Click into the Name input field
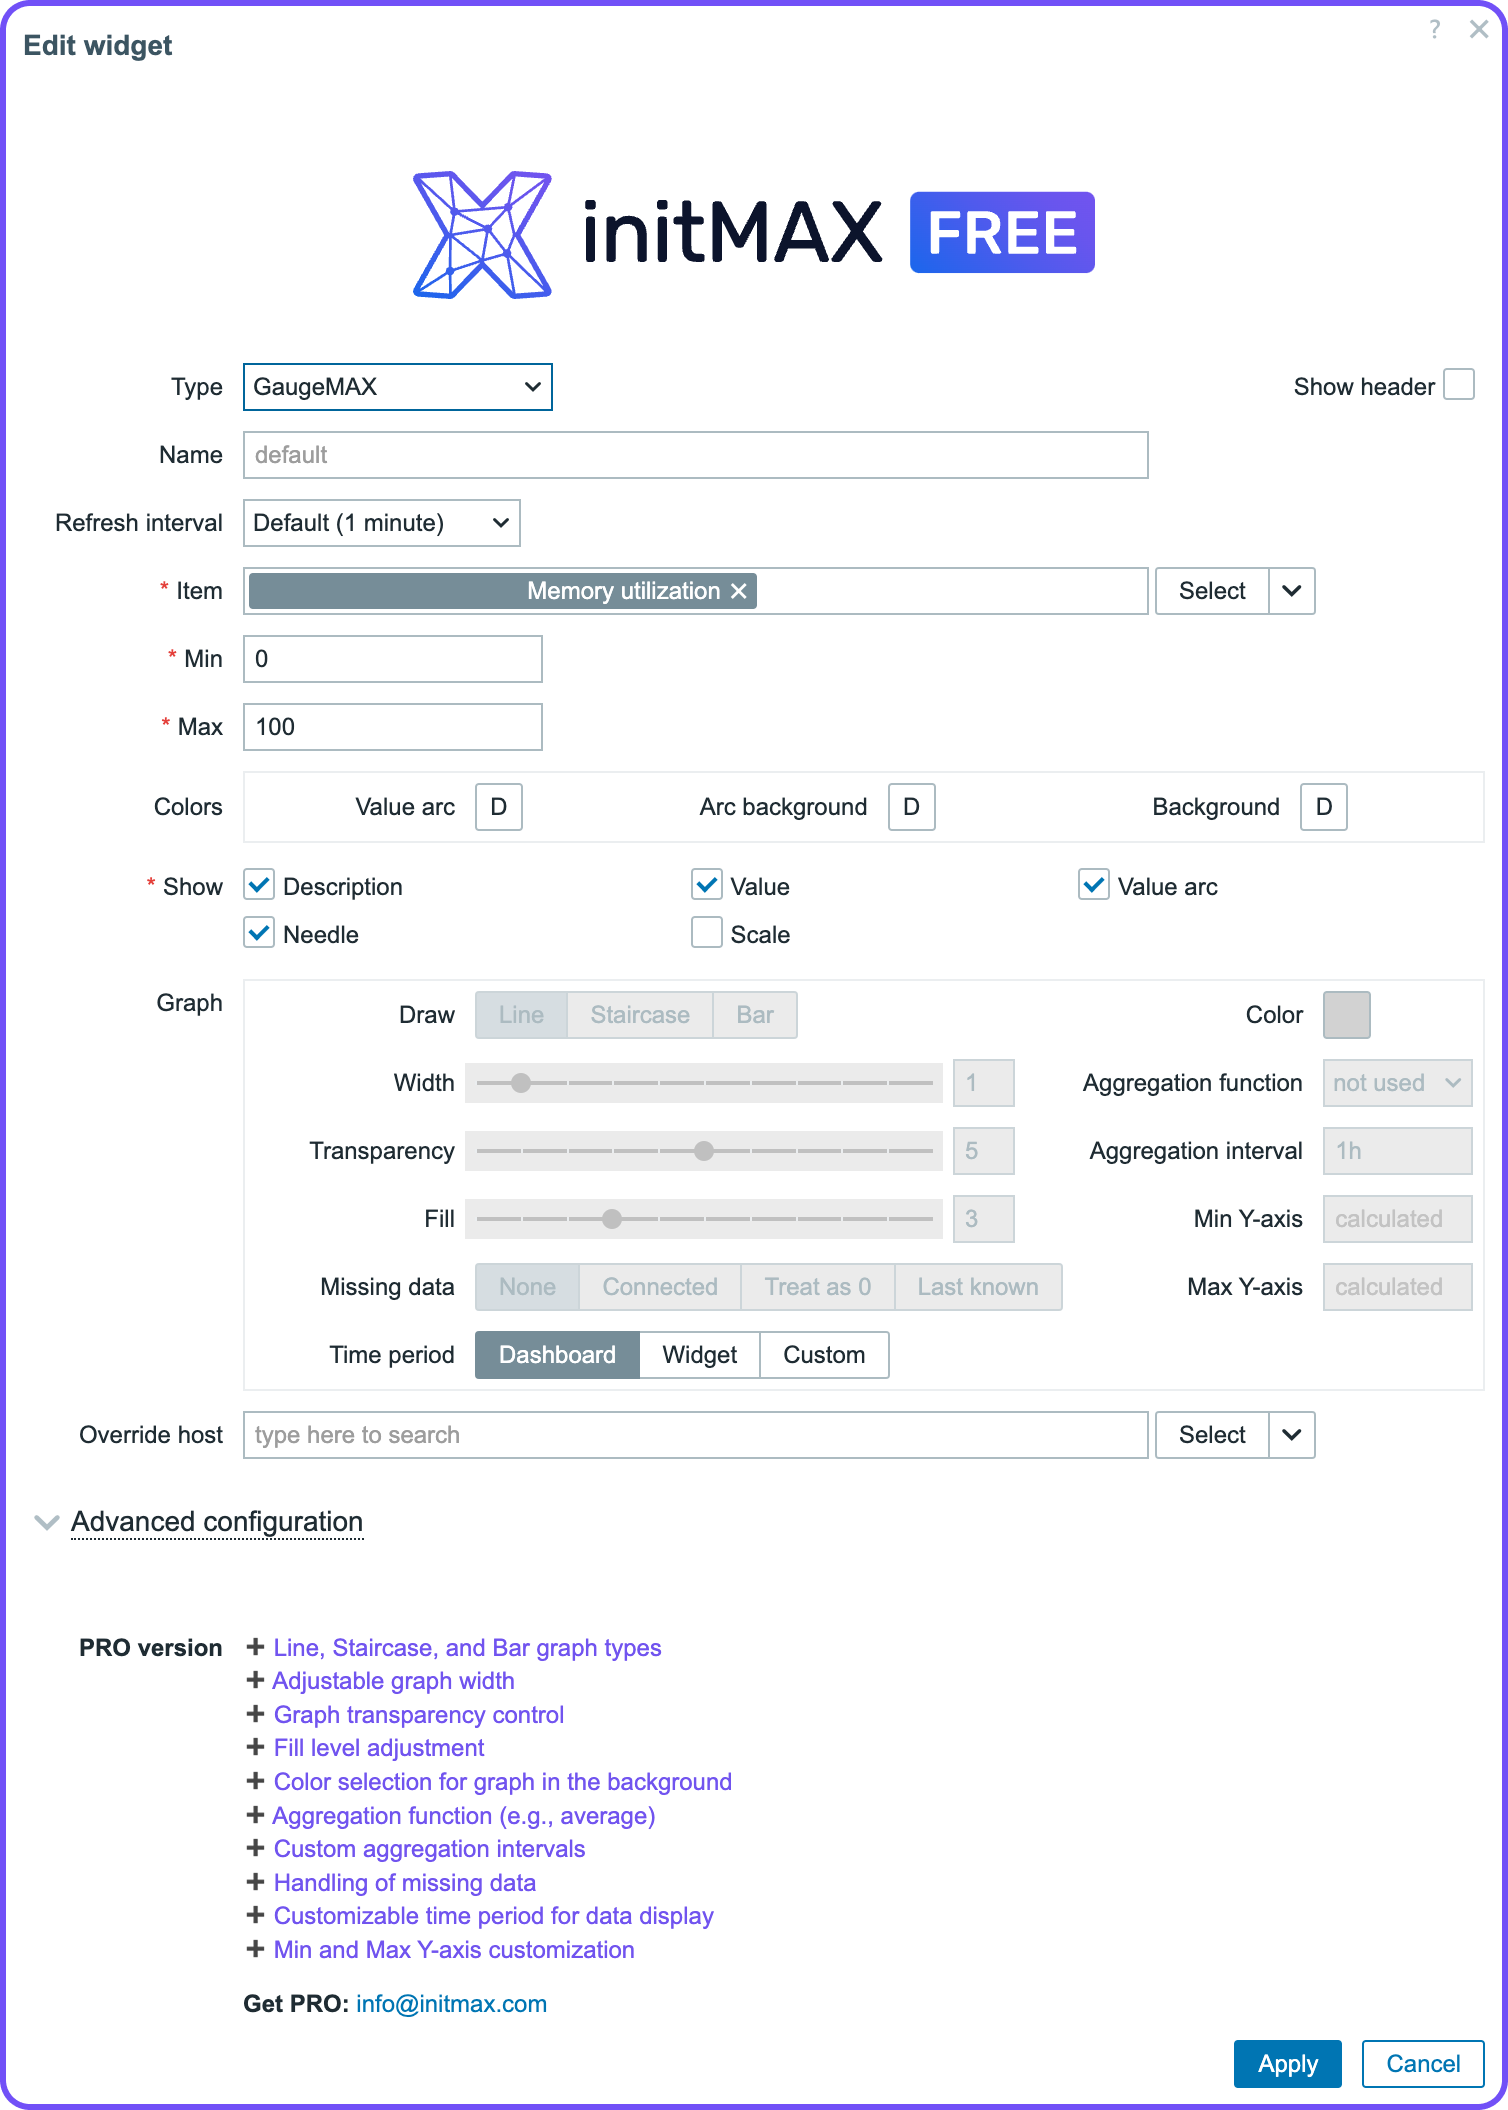The height and width of the screenshot is (2110, 1508). [695, 455]
